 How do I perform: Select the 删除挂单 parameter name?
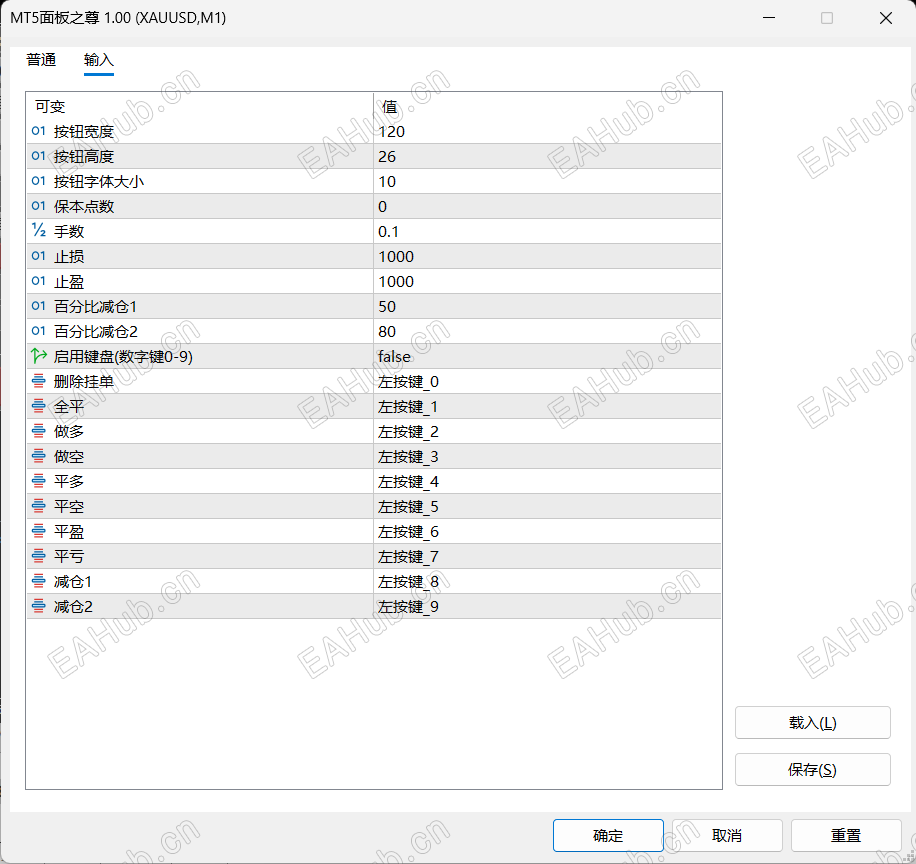84,381
